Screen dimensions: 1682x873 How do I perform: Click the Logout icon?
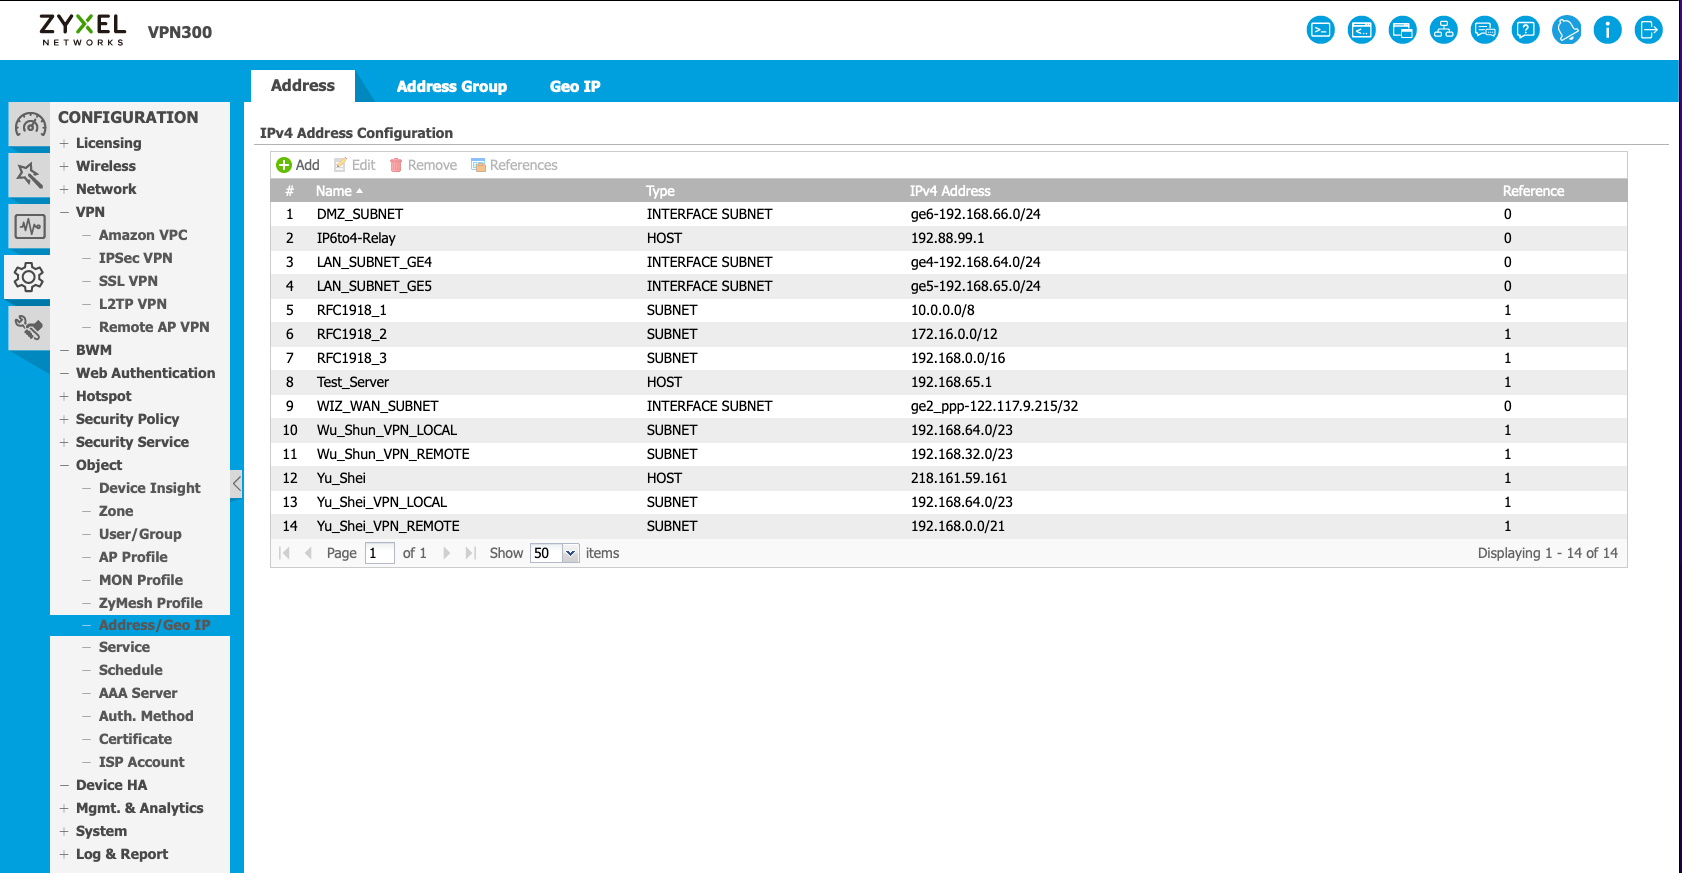click(1649, 30)
